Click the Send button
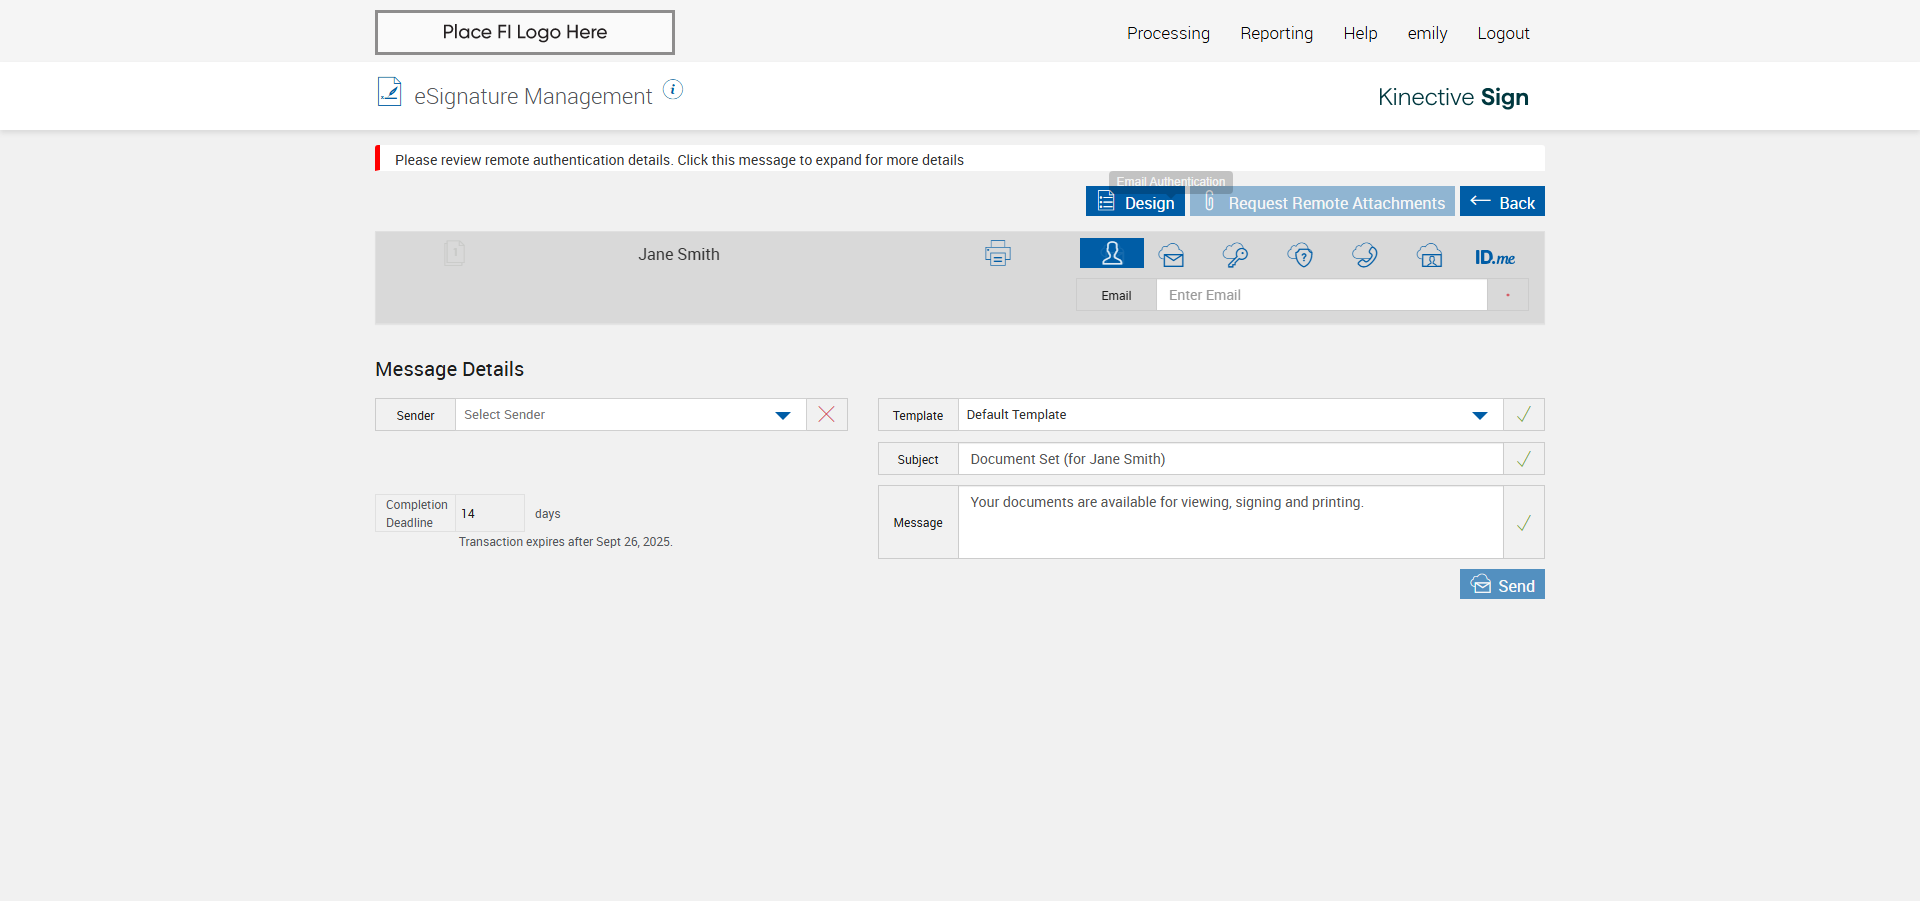 point(1502,585)
